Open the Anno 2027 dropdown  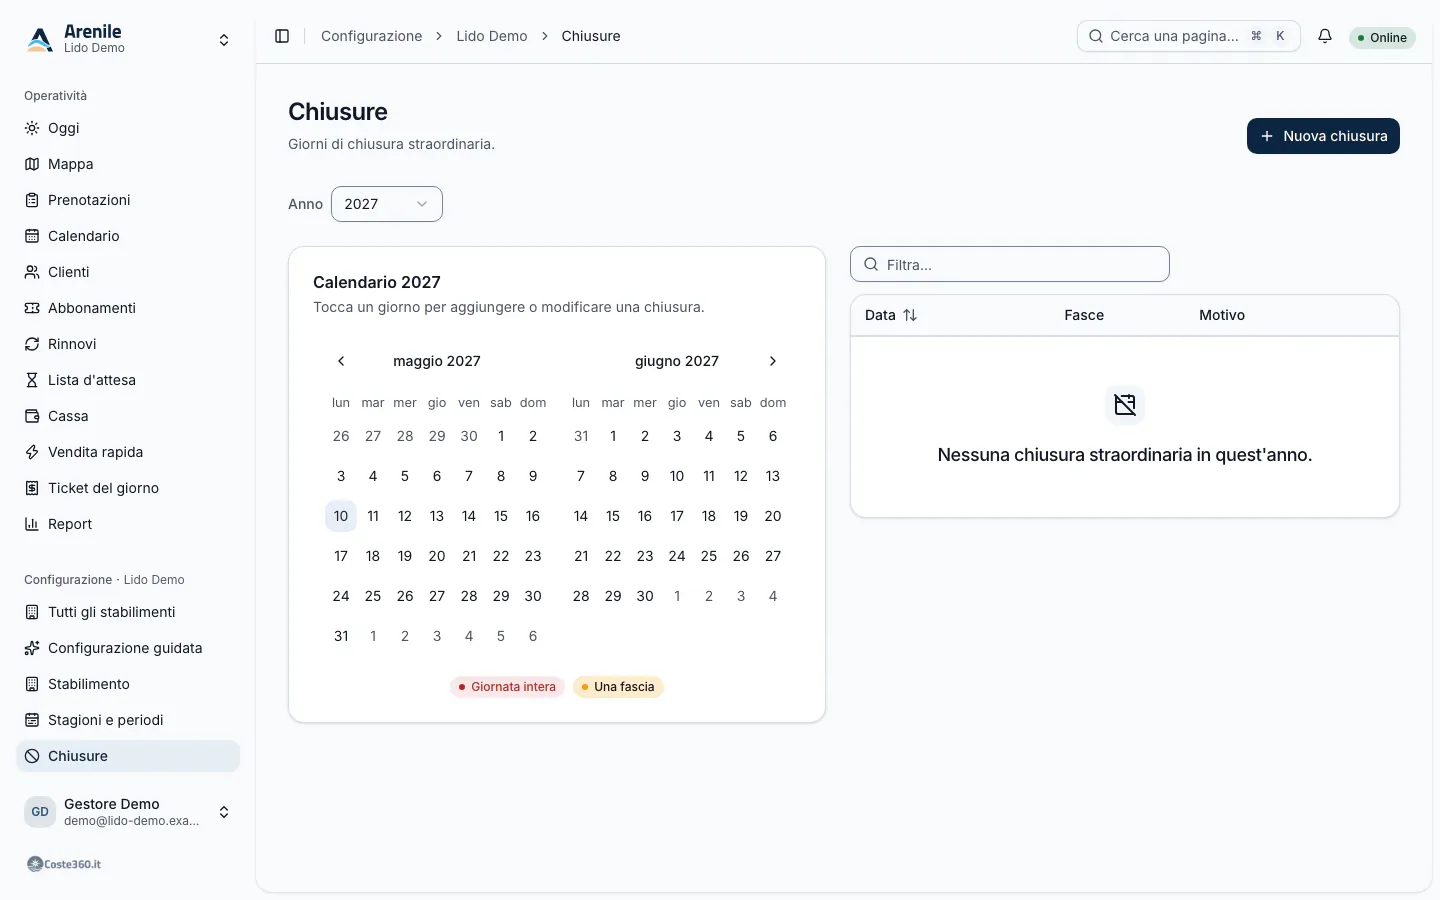coord(387,204)
